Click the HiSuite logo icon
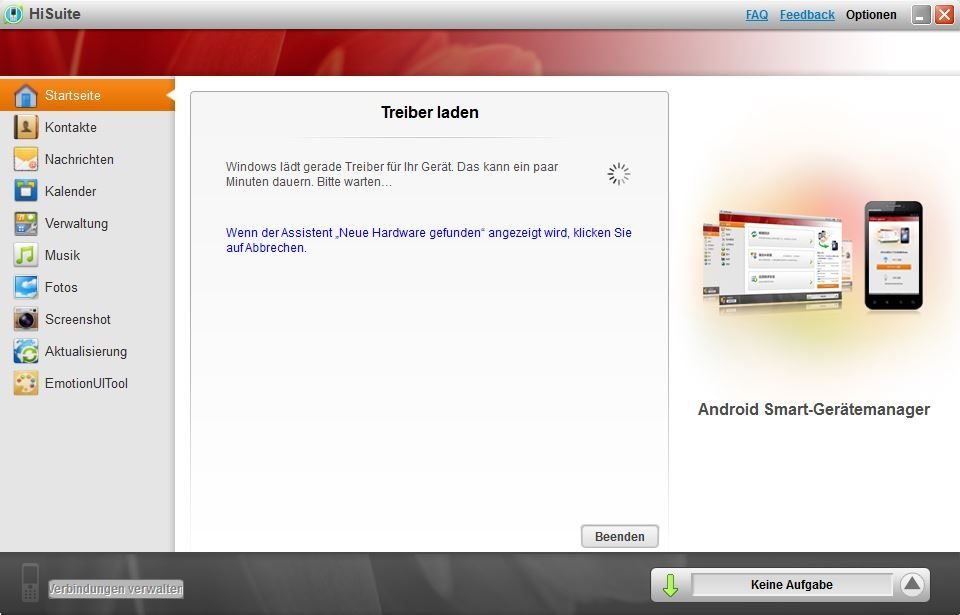The image size is (960, 615). click(13, 14)
